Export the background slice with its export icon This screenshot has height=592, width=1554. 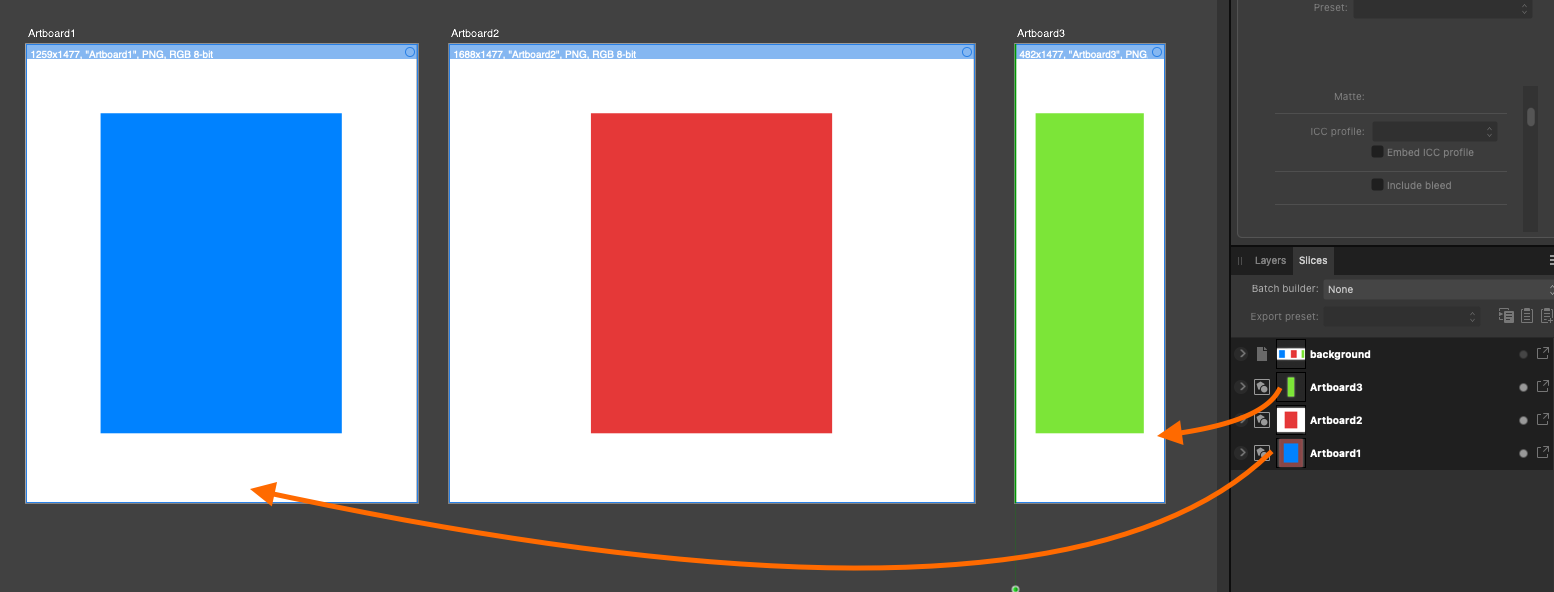pos(1543,354)
